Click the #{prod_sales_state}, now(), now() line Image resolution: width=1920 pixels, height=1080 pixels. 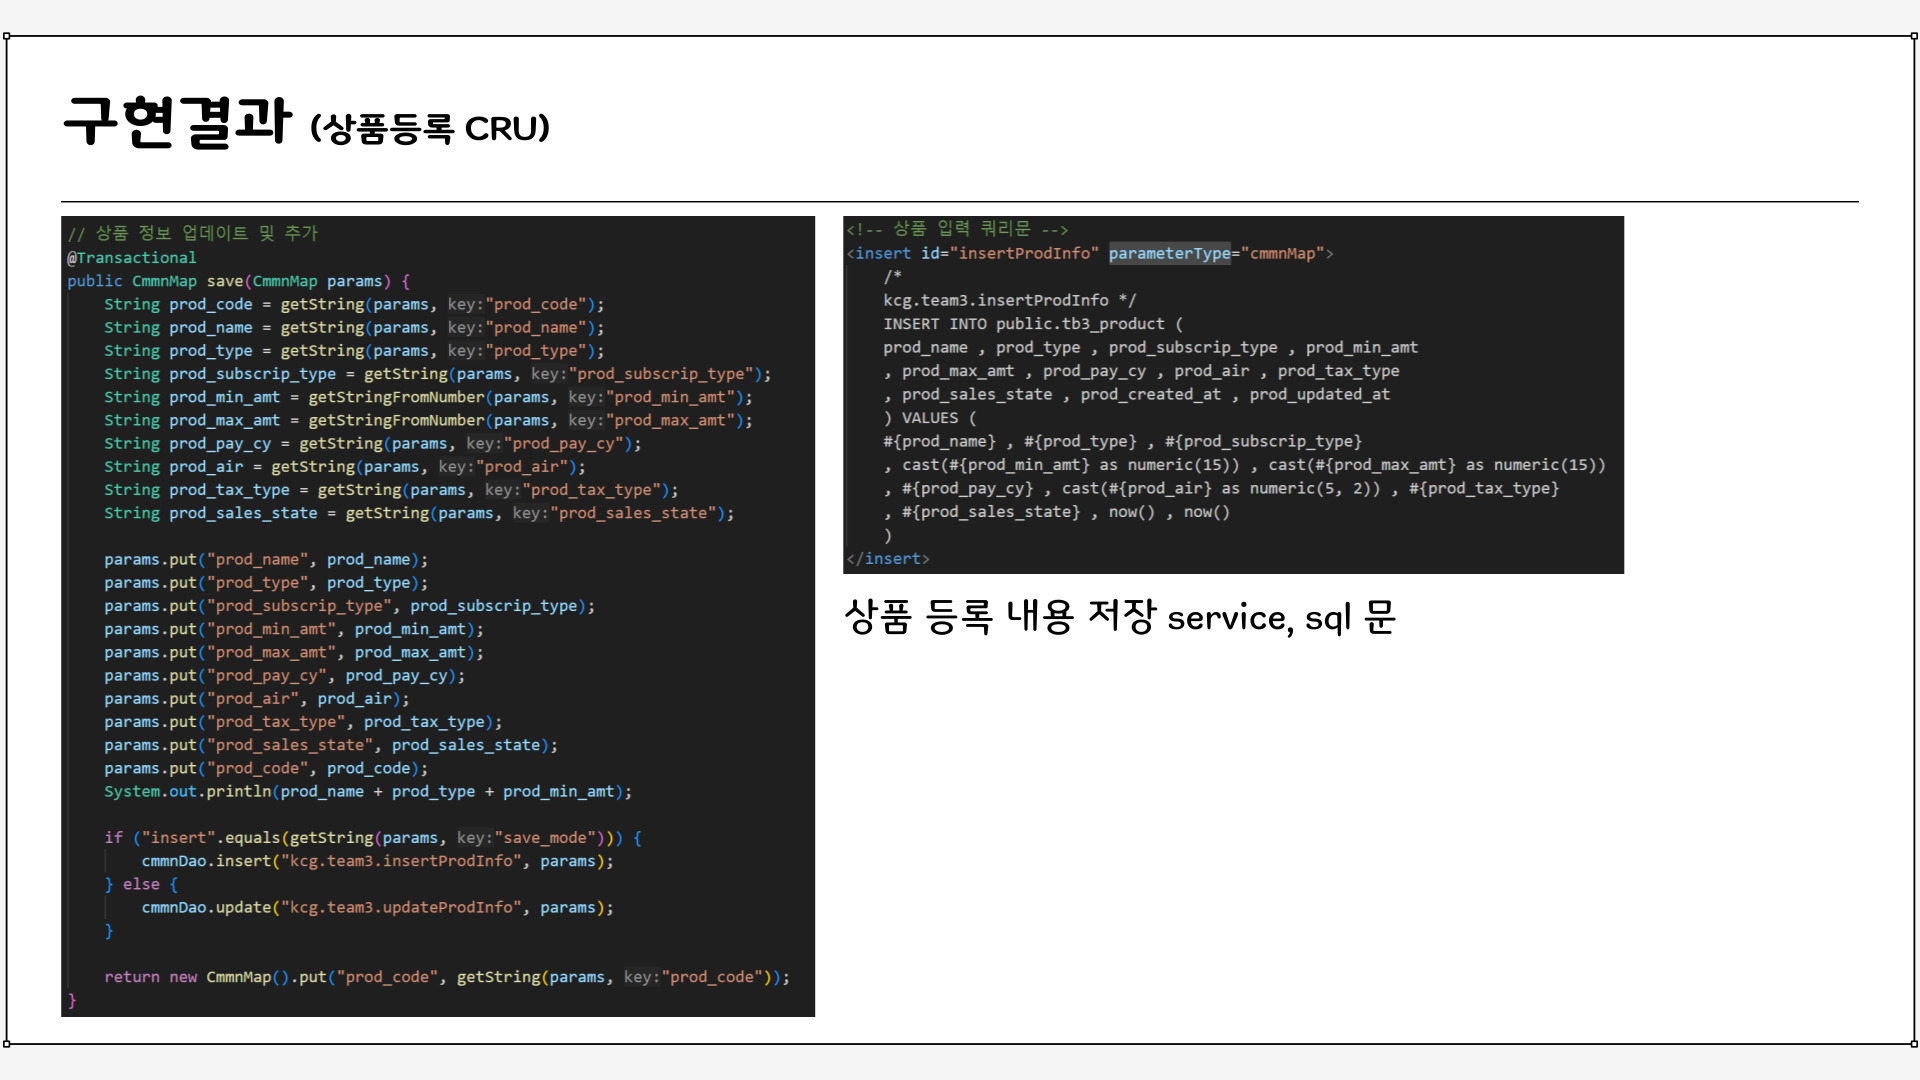1057,512
